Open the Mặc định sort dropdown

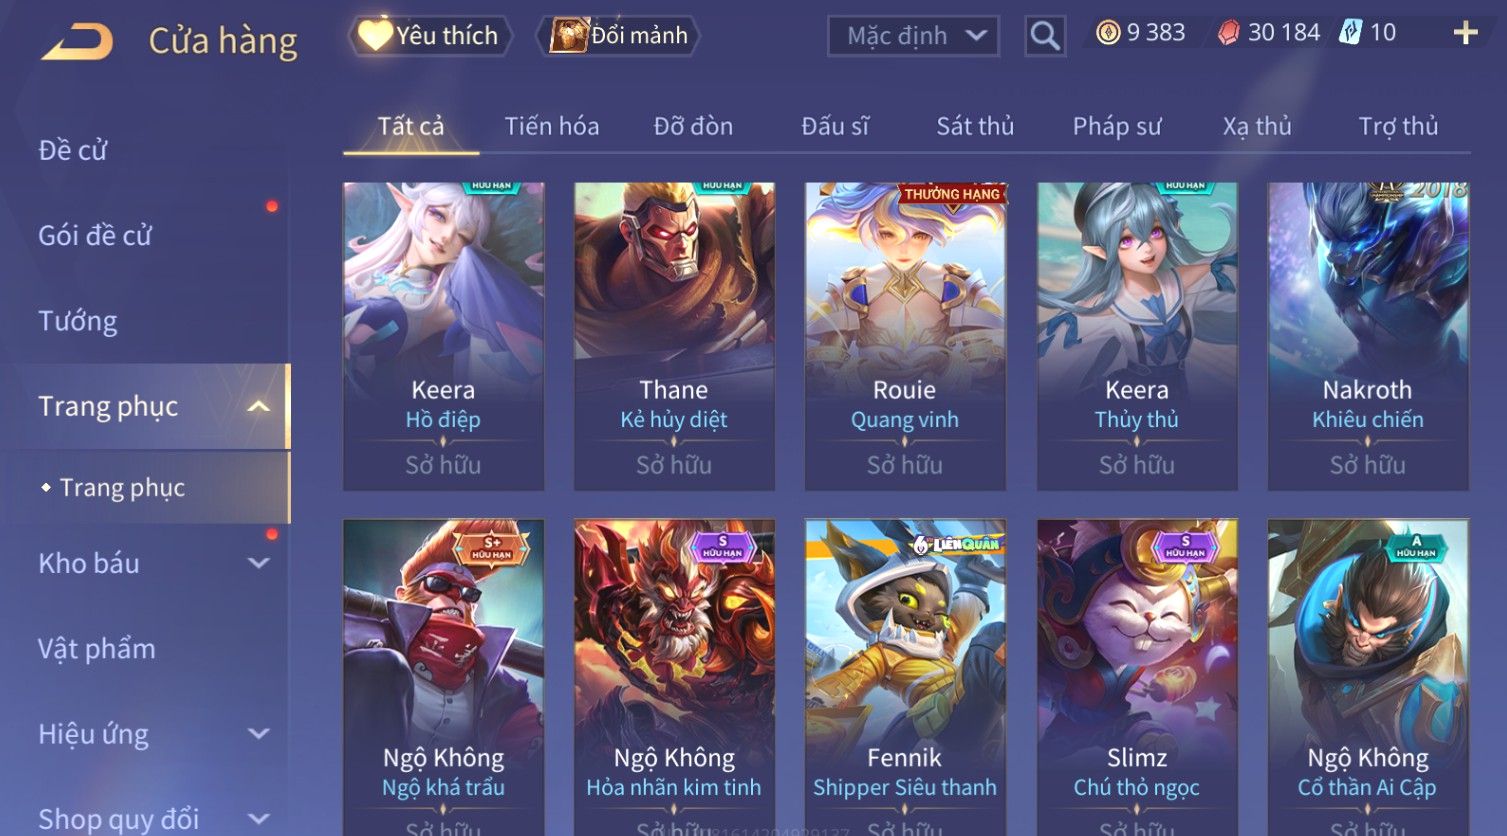[913, 36]
